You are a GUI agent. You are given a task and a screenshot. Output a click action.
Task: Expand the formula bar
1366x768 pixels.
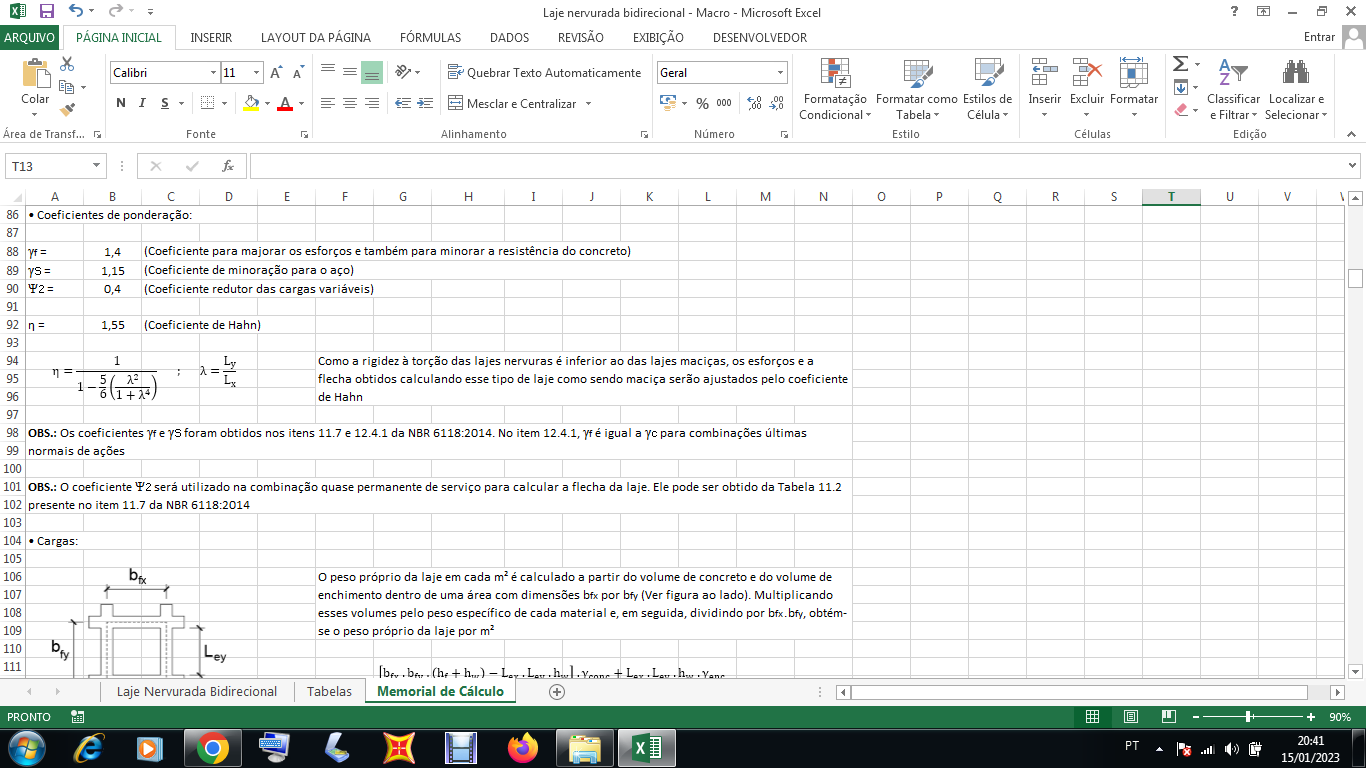coord(1354,166)
